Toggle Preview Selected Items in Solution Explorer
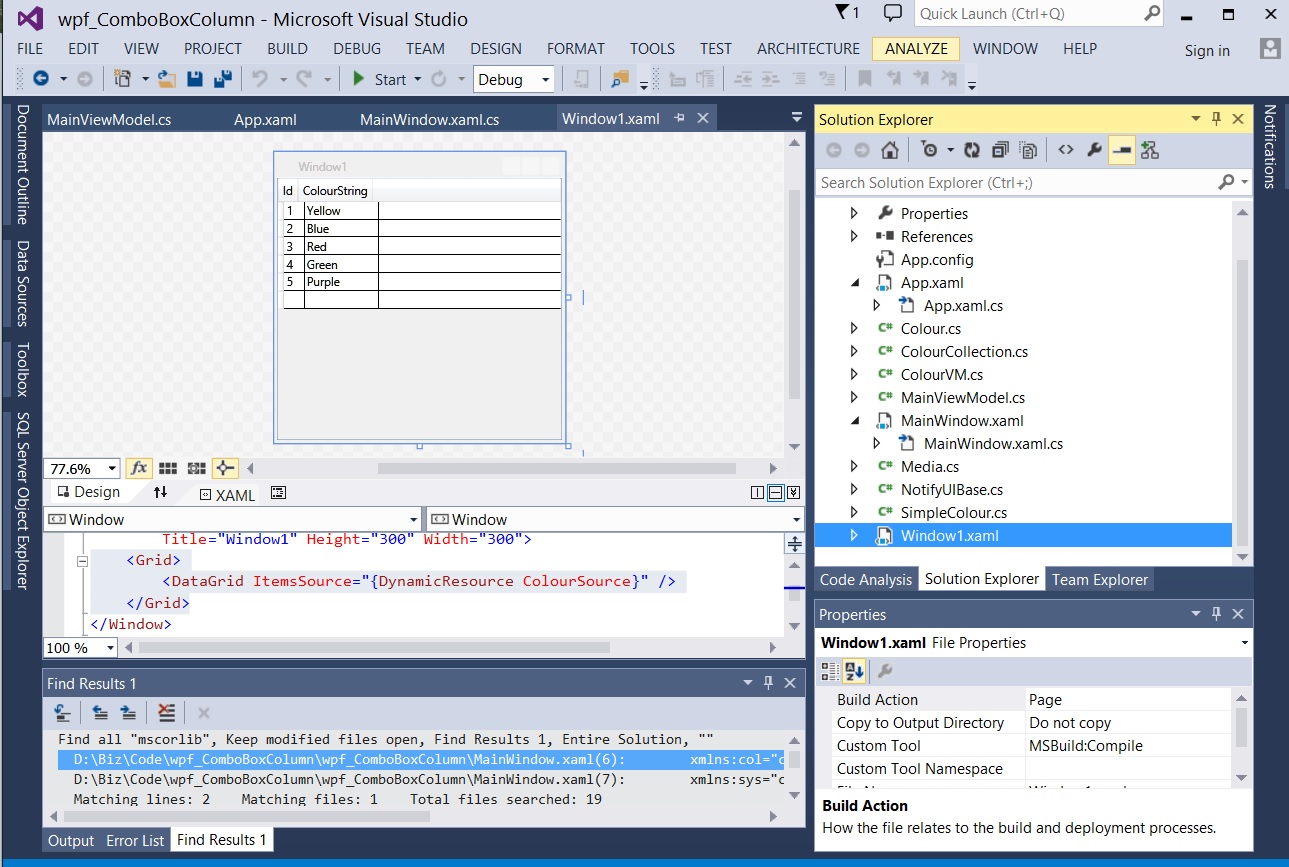The height and width of the screenshot is (867, 1289). pyautogui.click(x=1122, y=150)
